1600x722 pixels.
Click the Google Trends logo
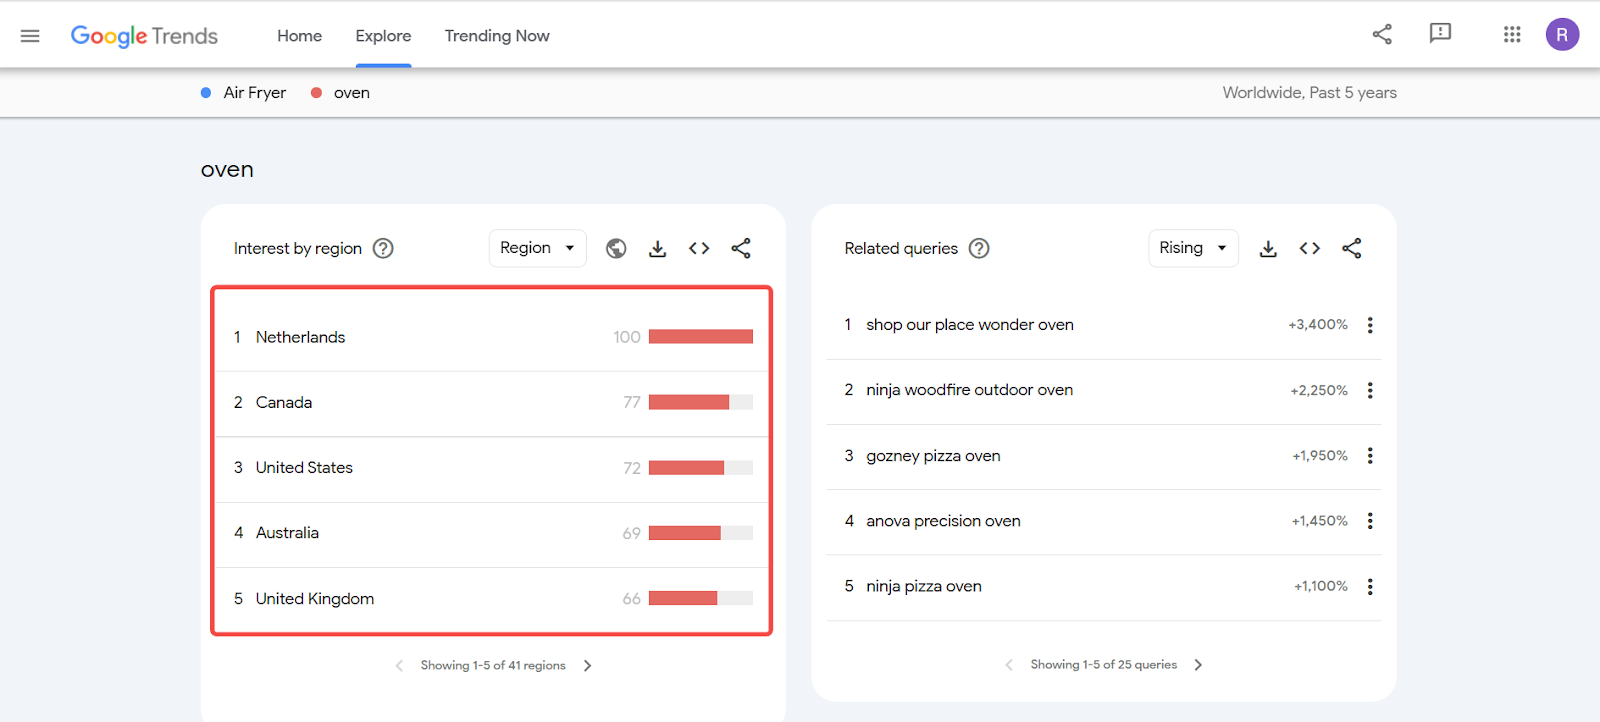144,36
